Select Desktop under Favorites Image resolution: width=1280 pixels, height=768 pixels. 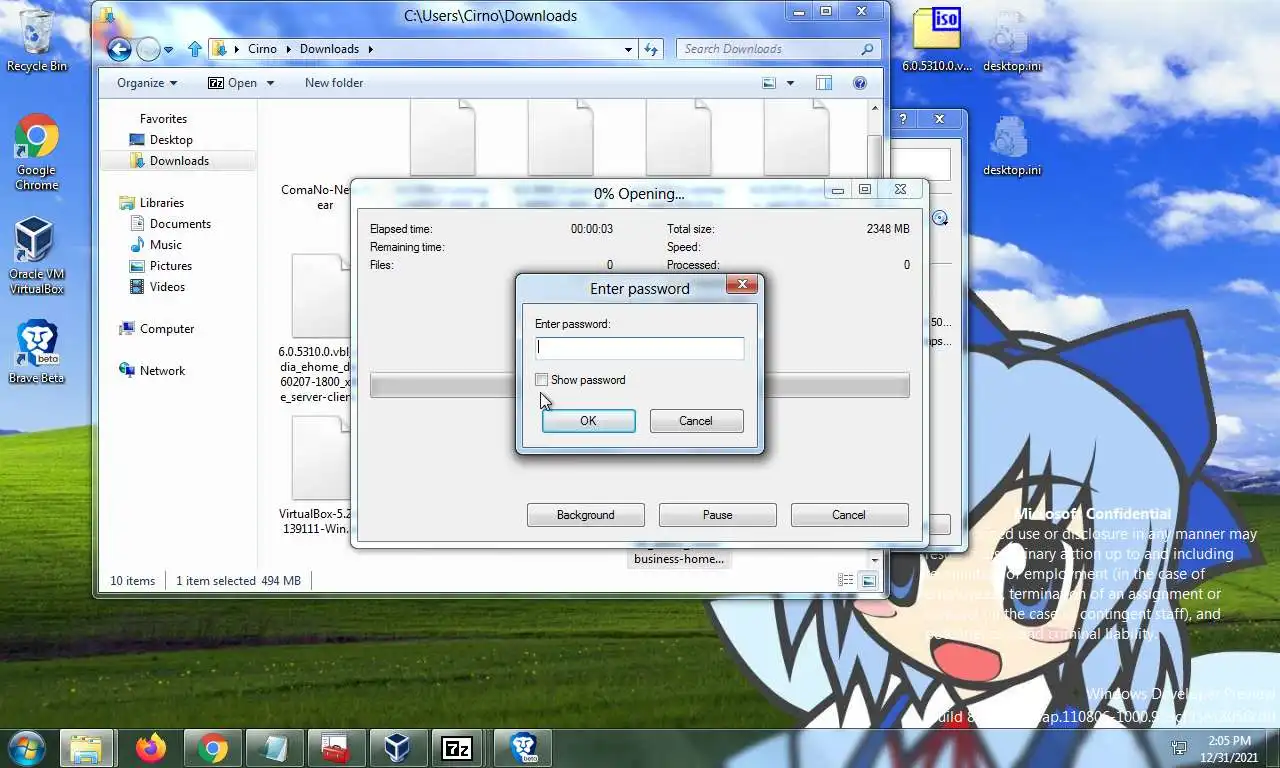click(x=171, y=140)
